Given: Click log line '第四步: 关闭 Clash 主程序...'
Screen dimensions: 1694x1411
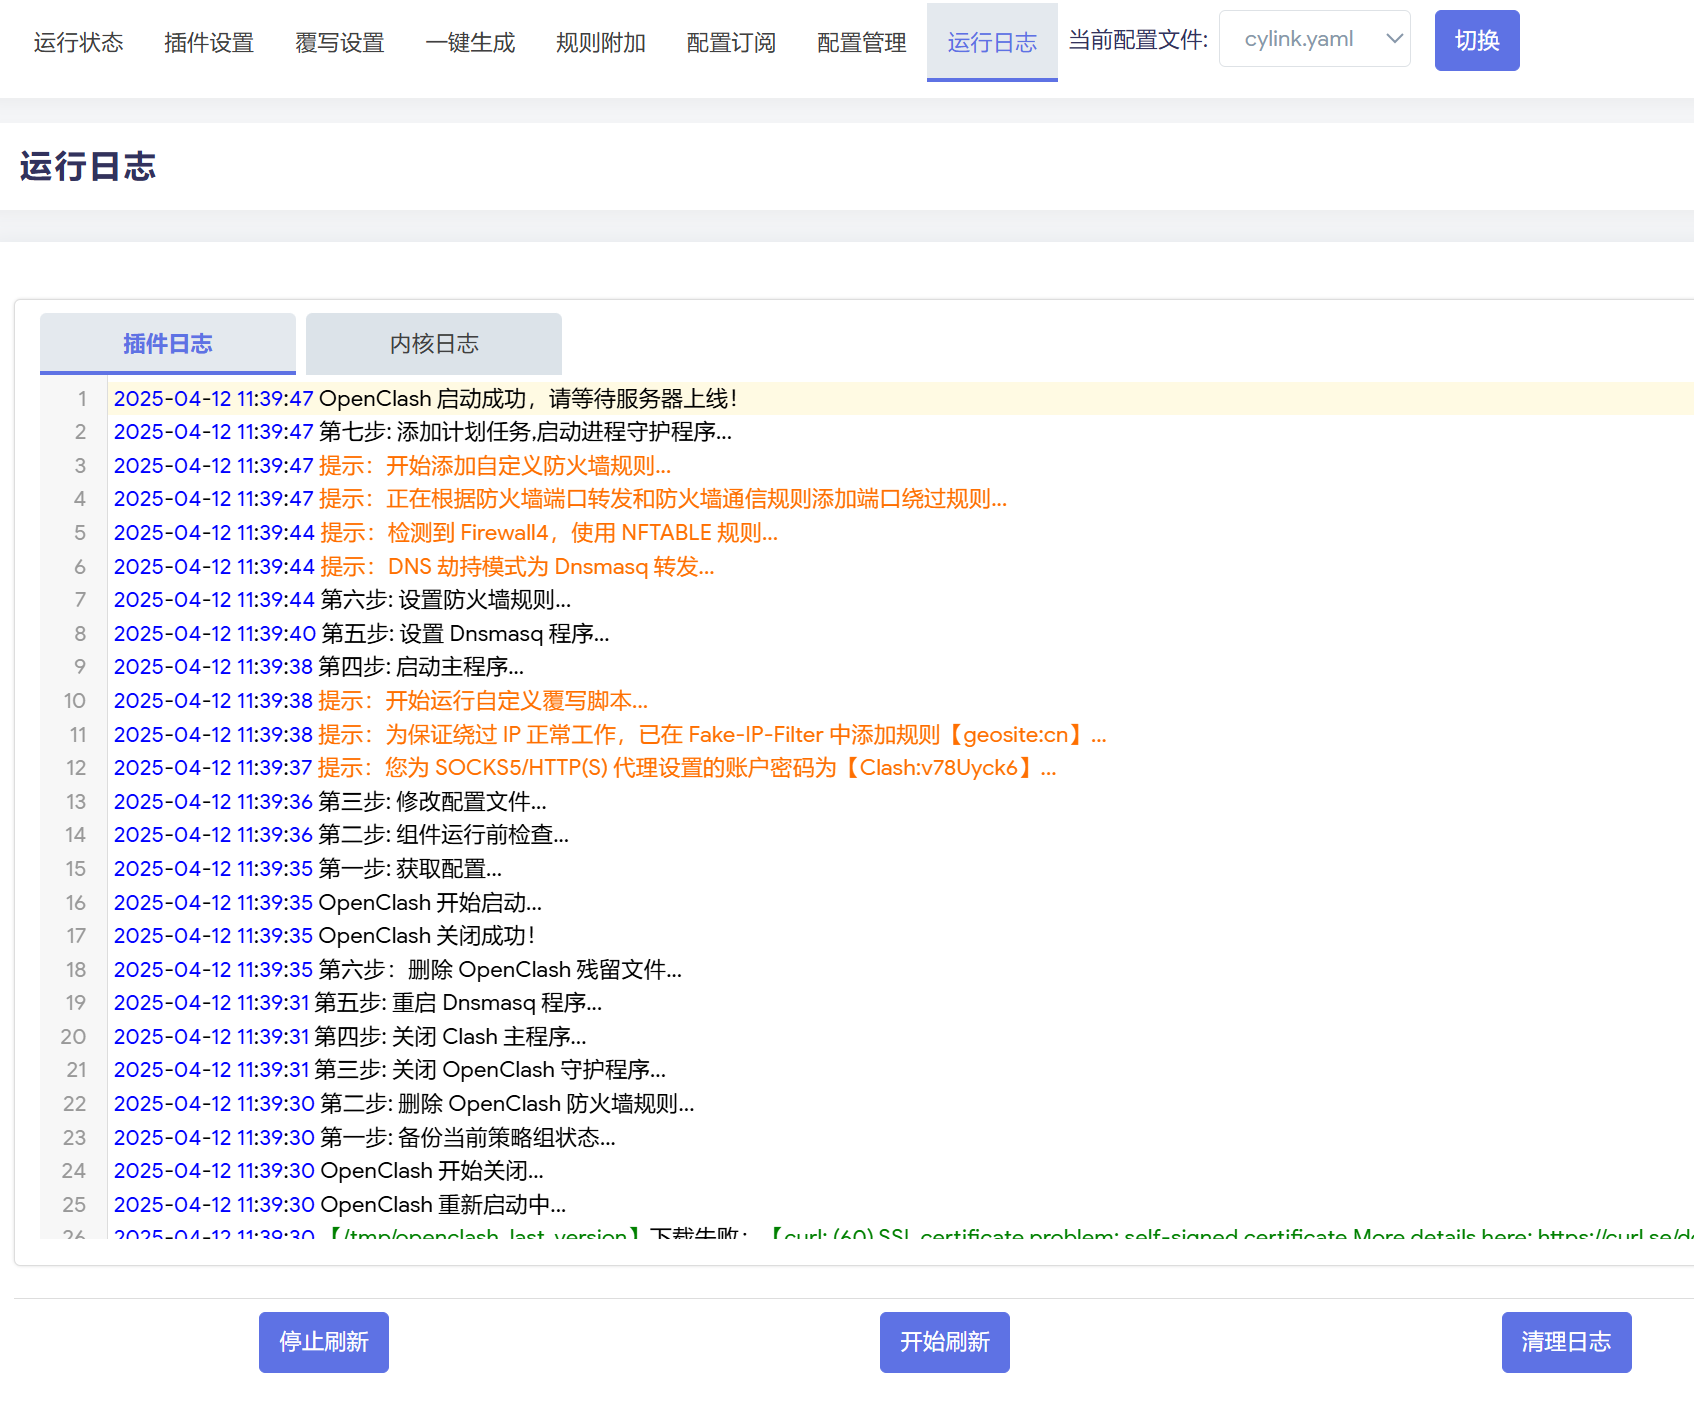Looking at the screenshot, I should pos(350,1037).
